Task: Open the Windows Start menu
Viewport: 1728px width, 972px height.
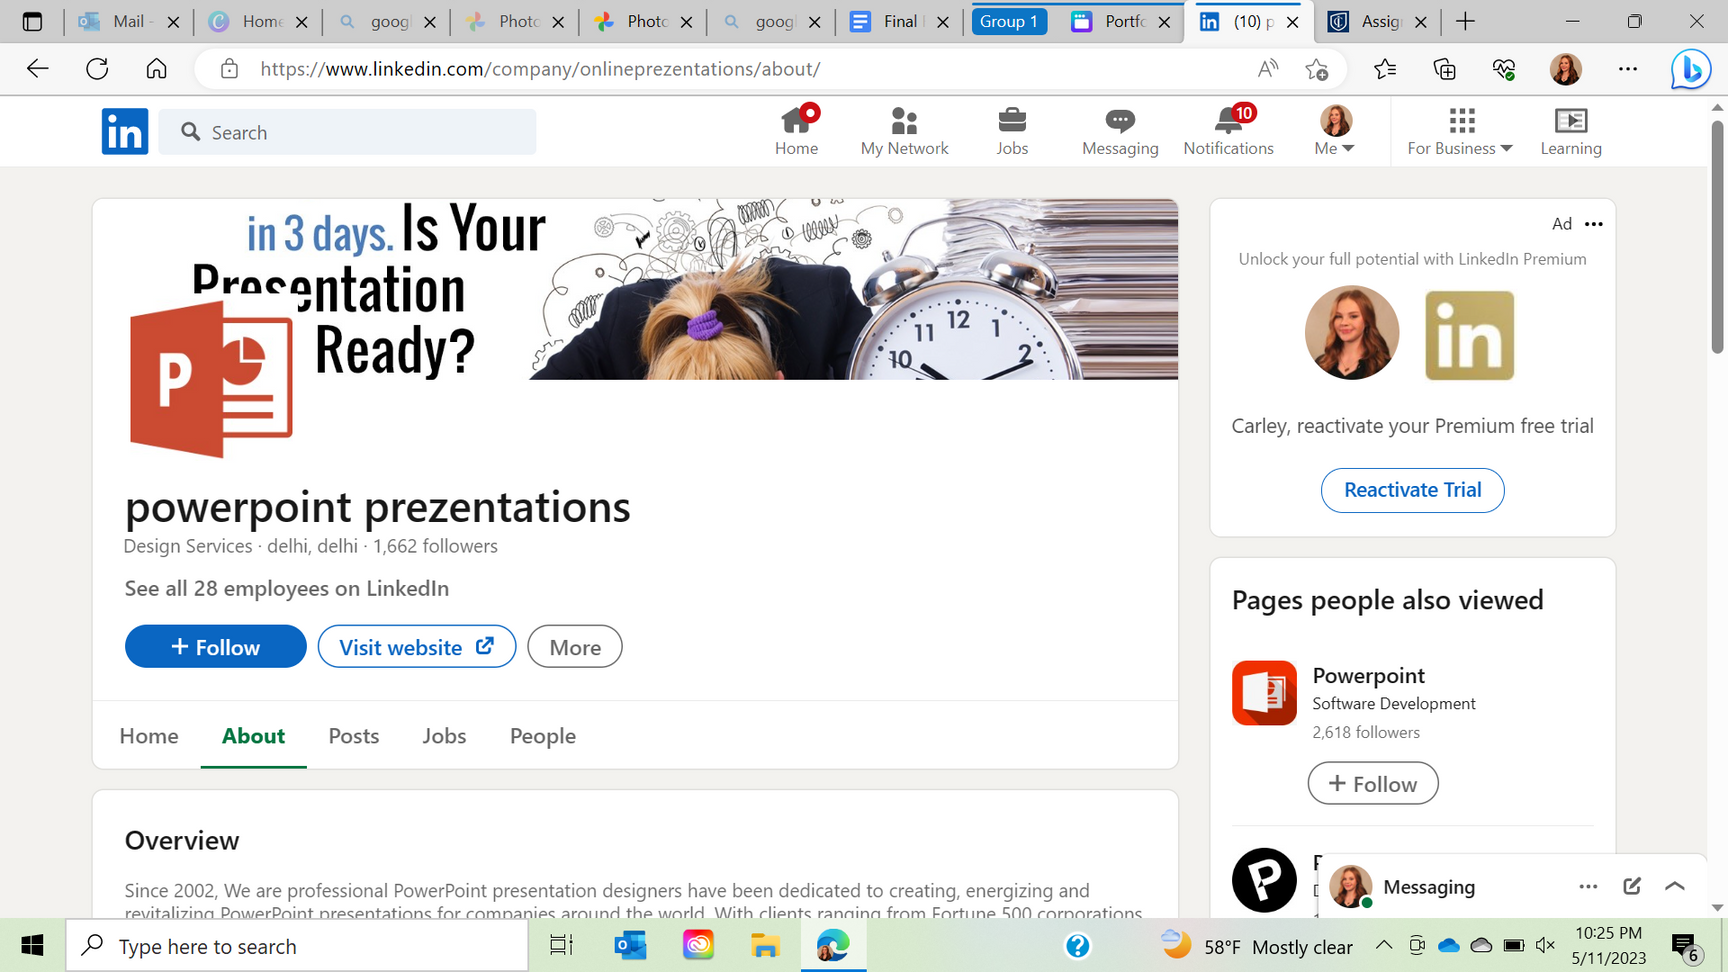Action: (32, 945)
